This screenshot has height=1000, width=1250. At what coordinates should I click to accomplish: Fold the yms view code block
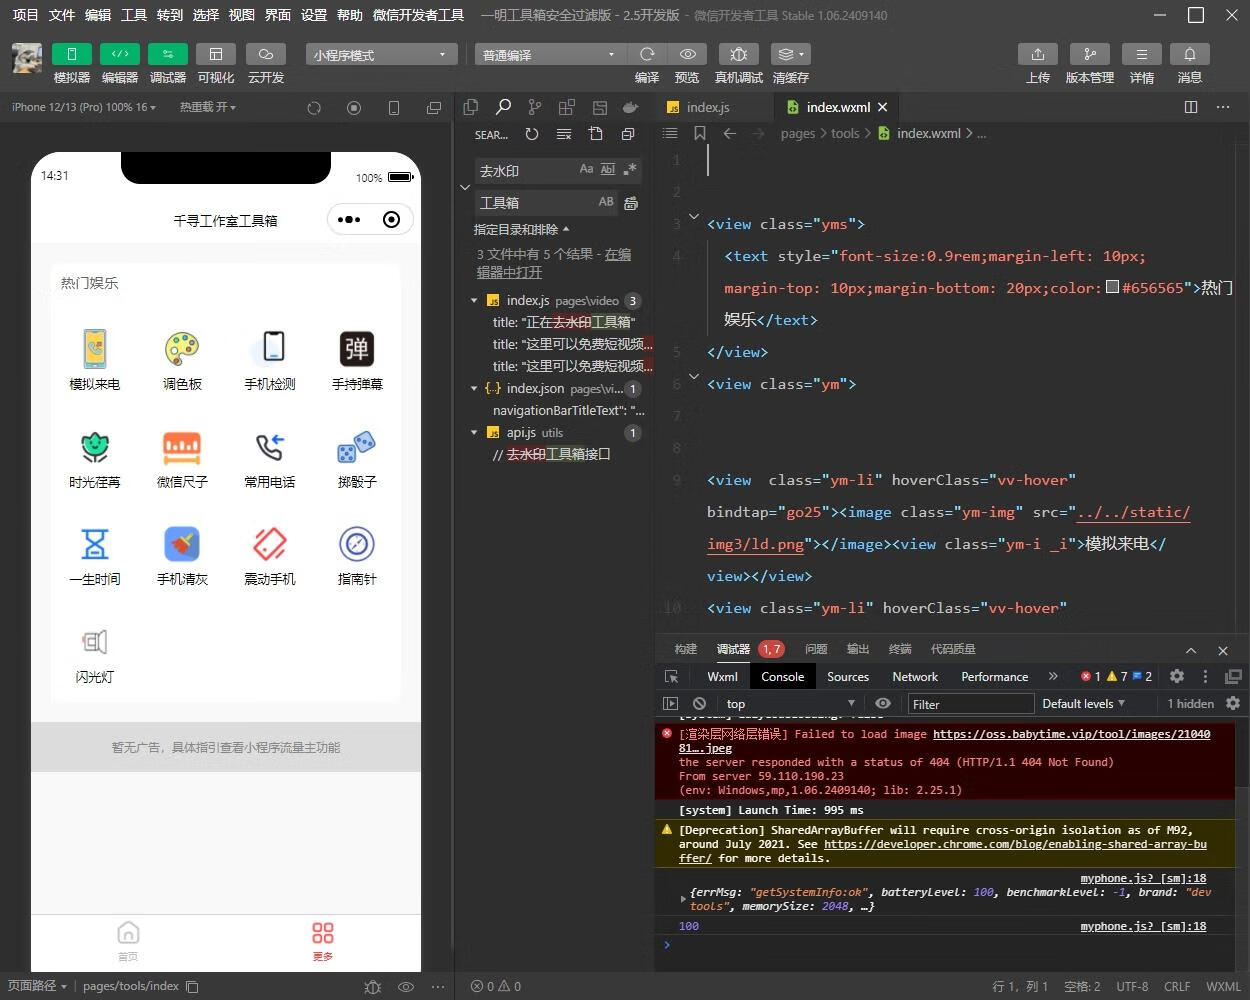coord(694,216)
